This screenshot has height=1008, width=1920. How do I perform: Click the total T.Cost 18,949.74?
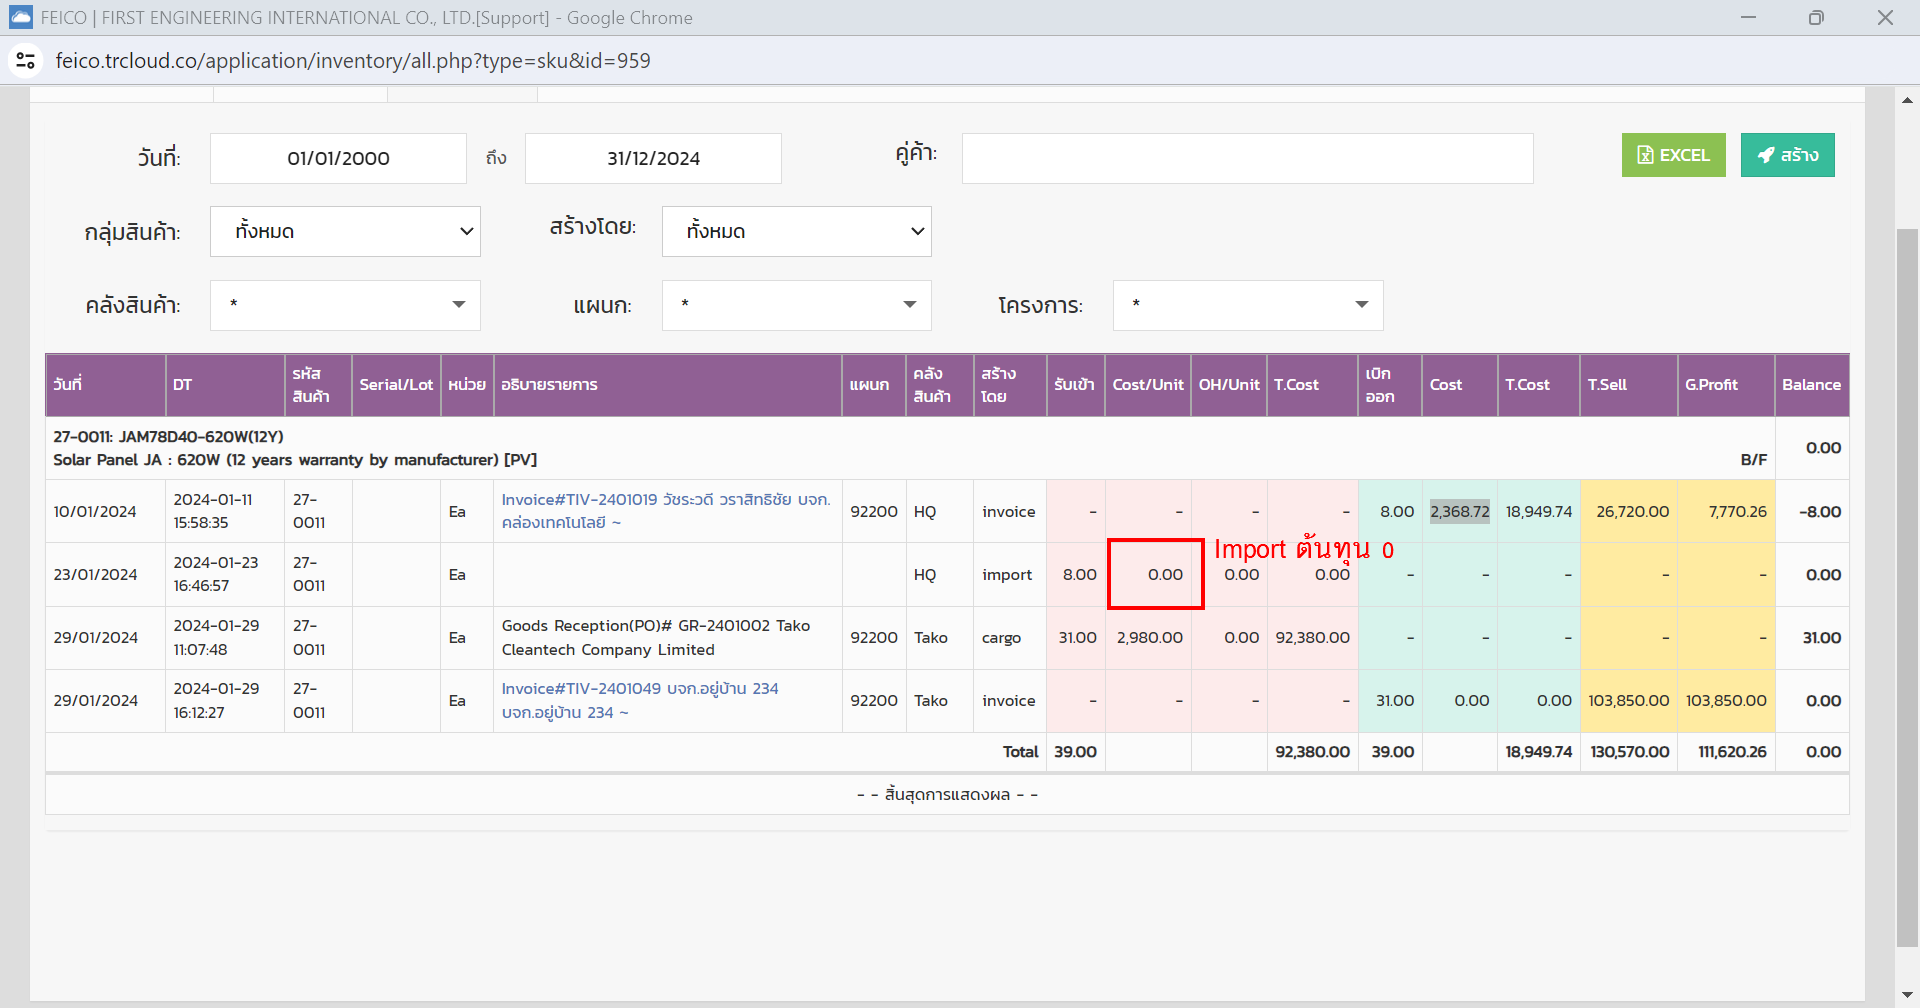(1538, 752)
